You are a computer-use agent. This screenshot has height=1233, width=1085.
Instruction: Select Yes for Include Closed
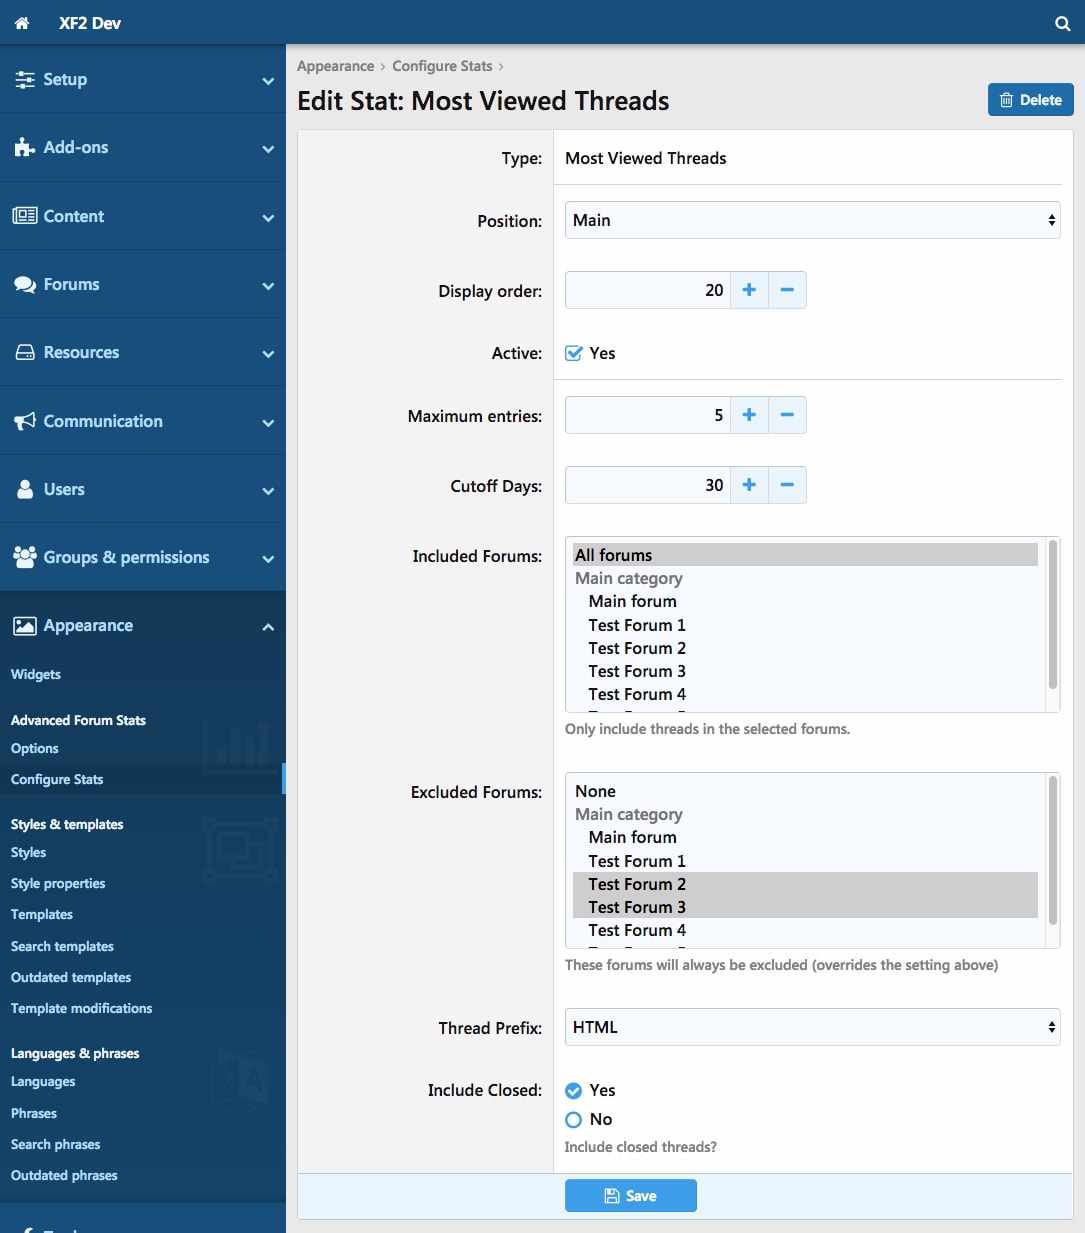(x=574, y=1091)
